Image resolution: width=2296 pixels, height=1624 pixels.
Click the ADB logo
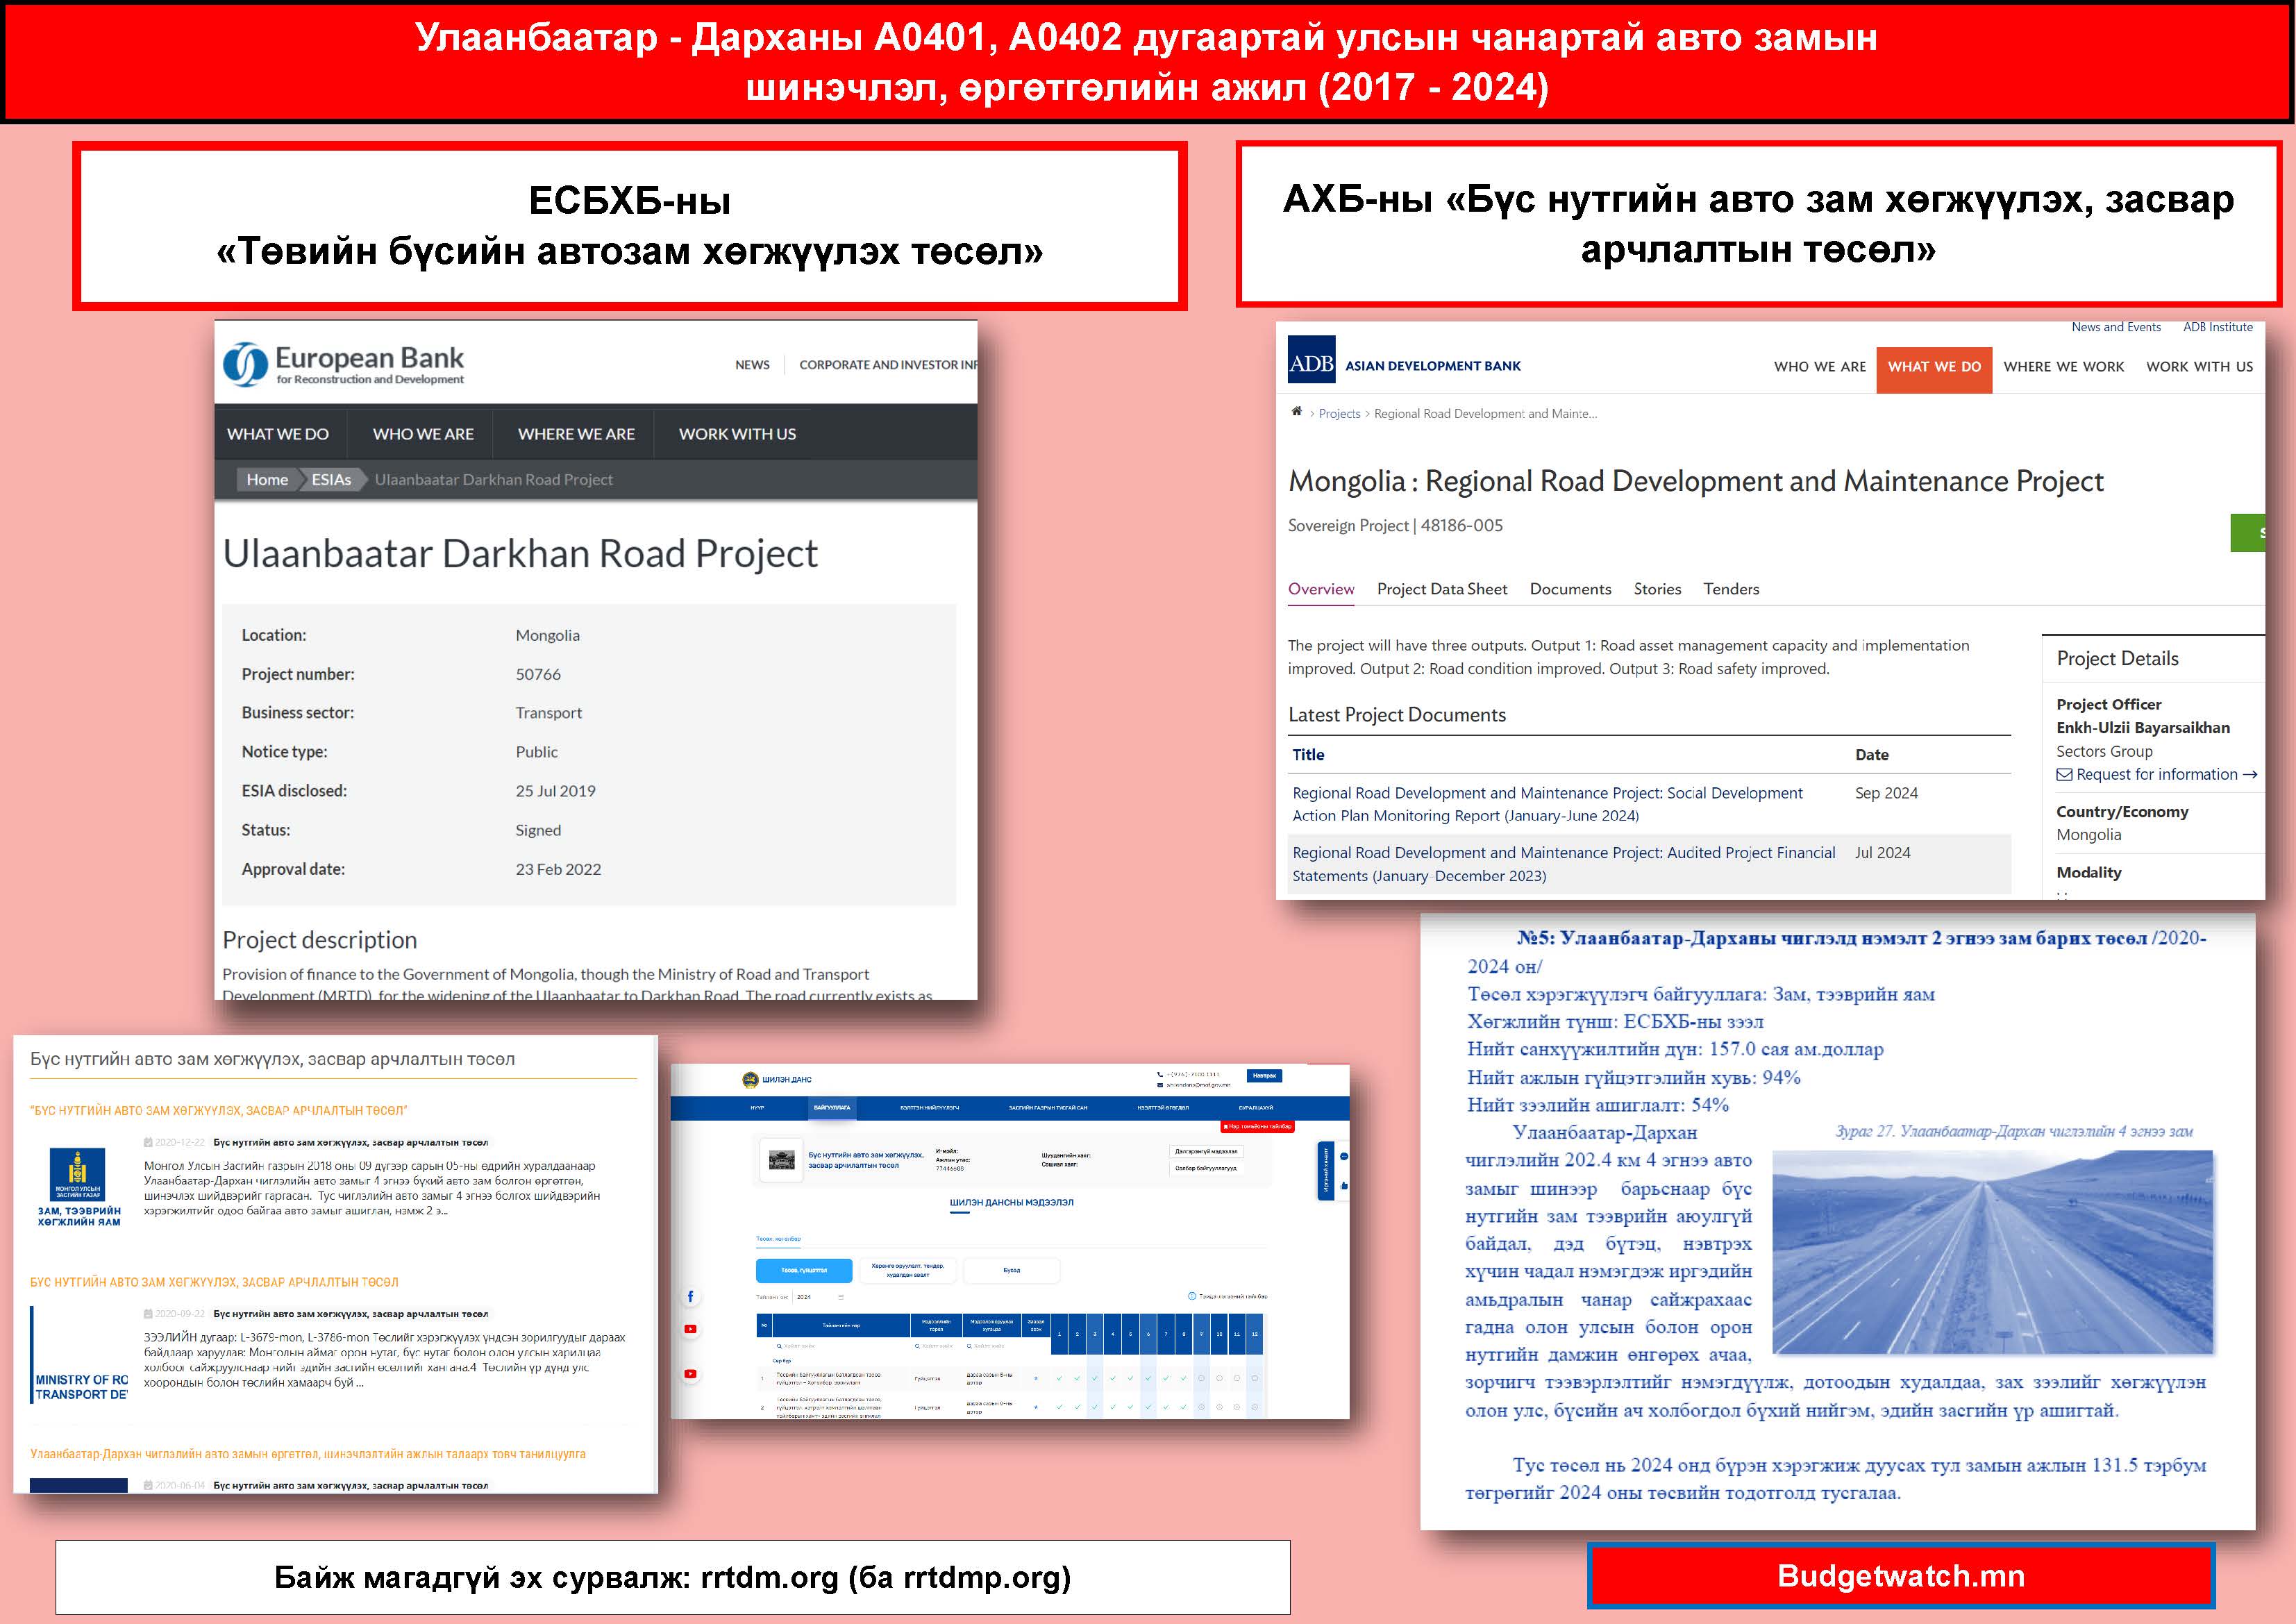click(x=1311, y=361)
